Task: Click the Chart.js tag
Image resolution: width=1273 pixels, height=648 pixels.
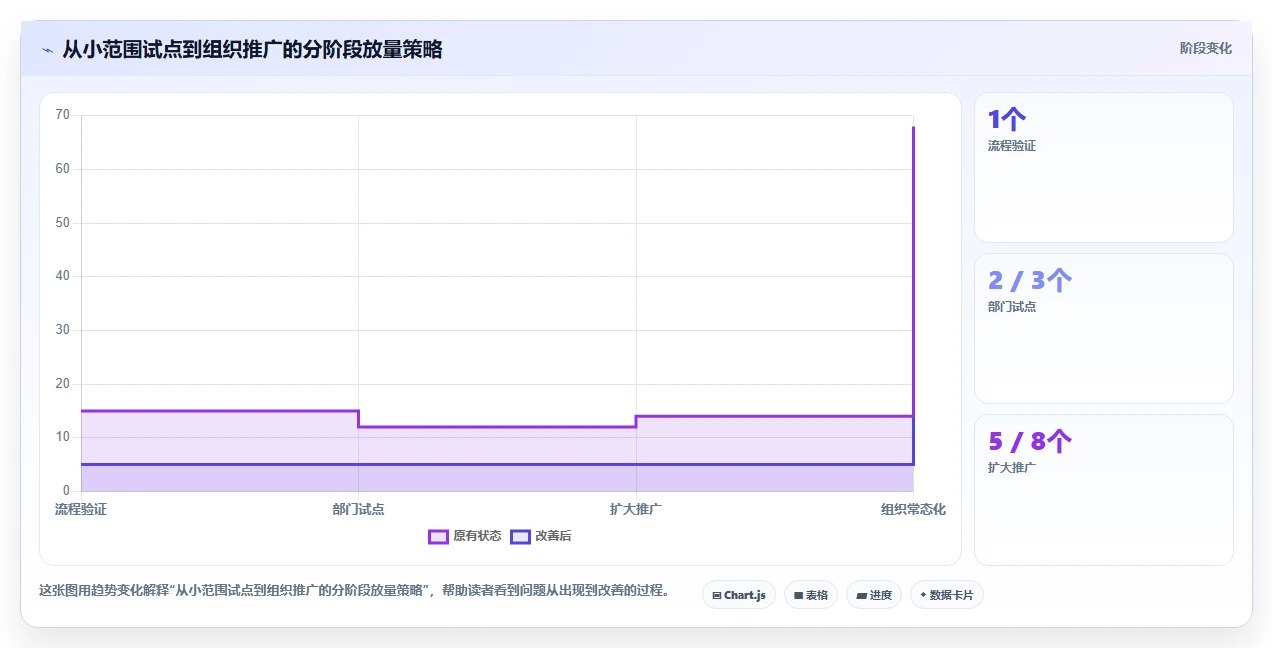Action: [738, 595]
